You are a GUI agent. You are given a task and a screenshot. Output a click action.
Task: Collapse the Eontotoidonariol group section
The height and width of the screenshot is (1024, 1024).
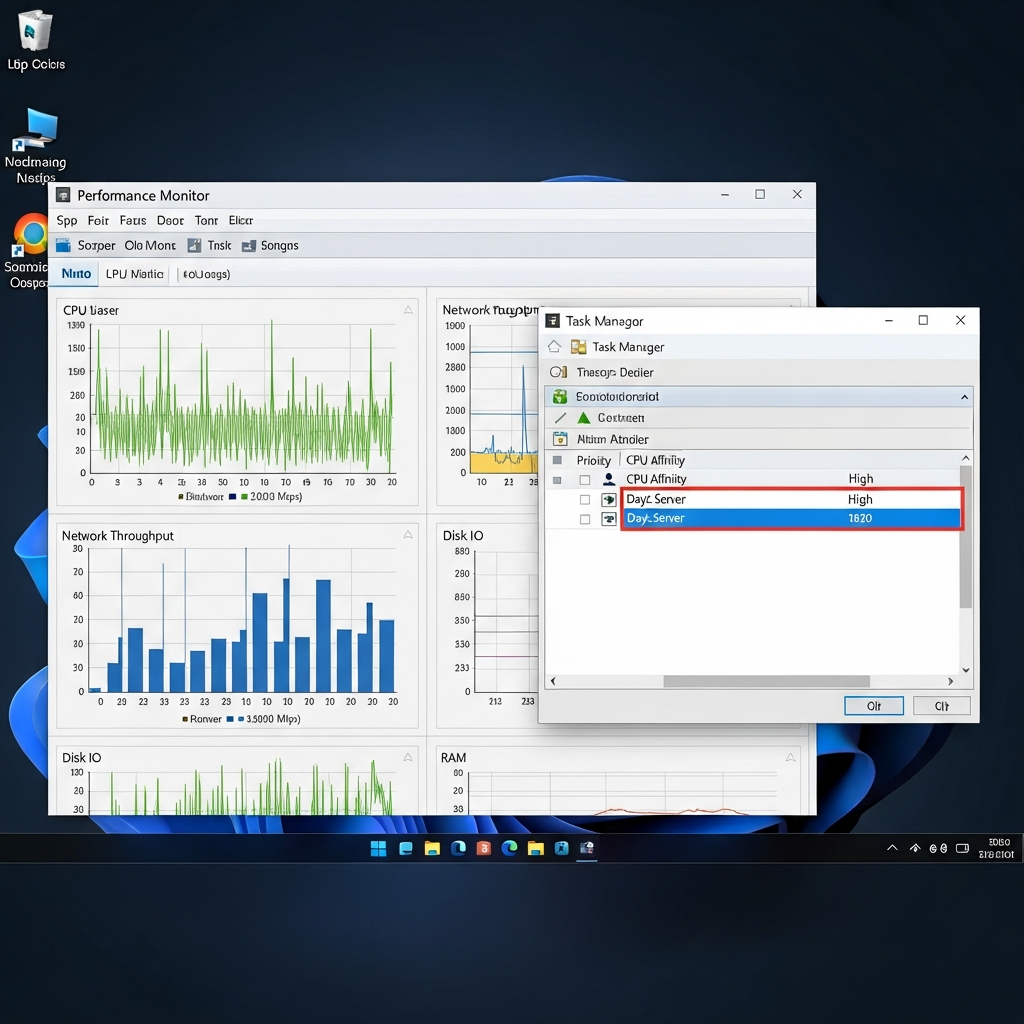(963, 397)
